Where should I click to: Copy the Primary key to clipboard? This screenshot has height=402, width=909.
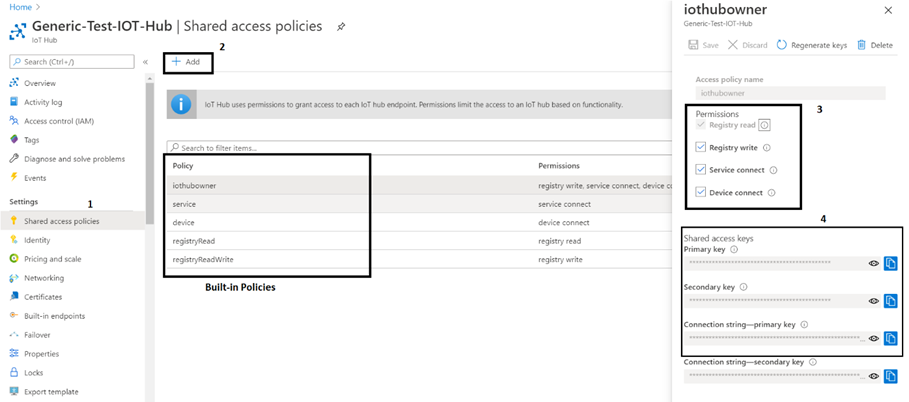(891, 263)
